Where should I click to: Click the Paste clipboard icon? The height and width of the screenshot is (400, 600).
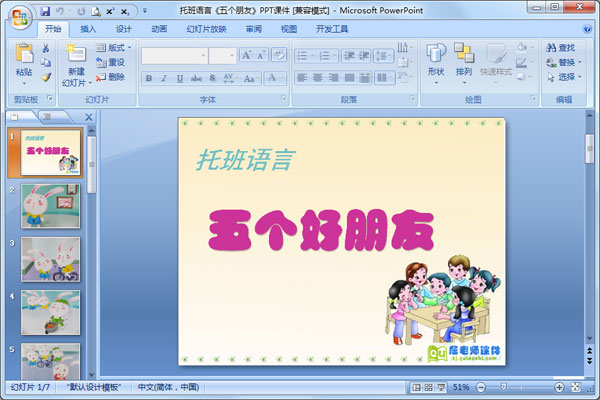[x=24, y=53]
